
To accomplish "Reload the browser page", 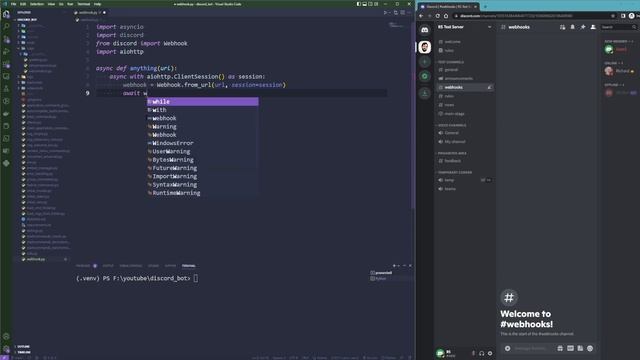I will [438, 16].
